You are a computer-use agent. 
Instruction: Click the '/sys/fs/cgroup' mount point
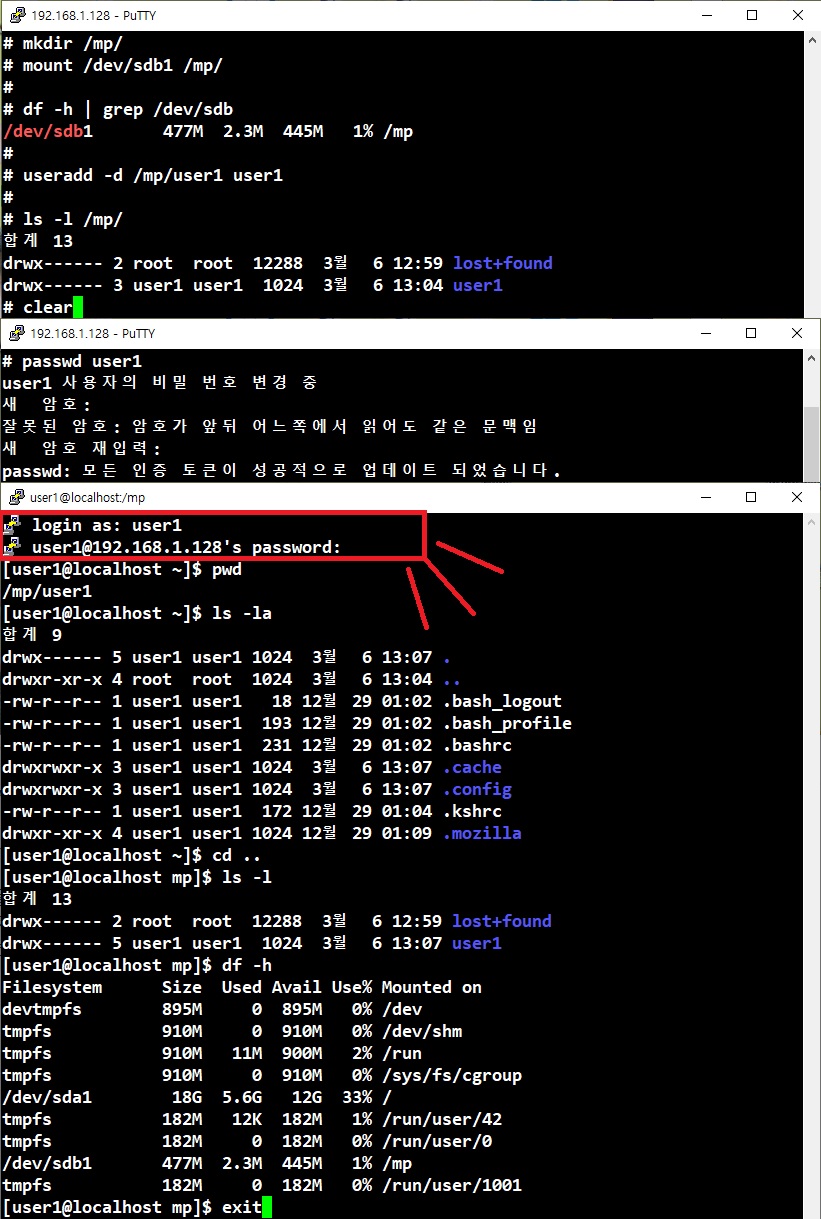pos(452,1076)
